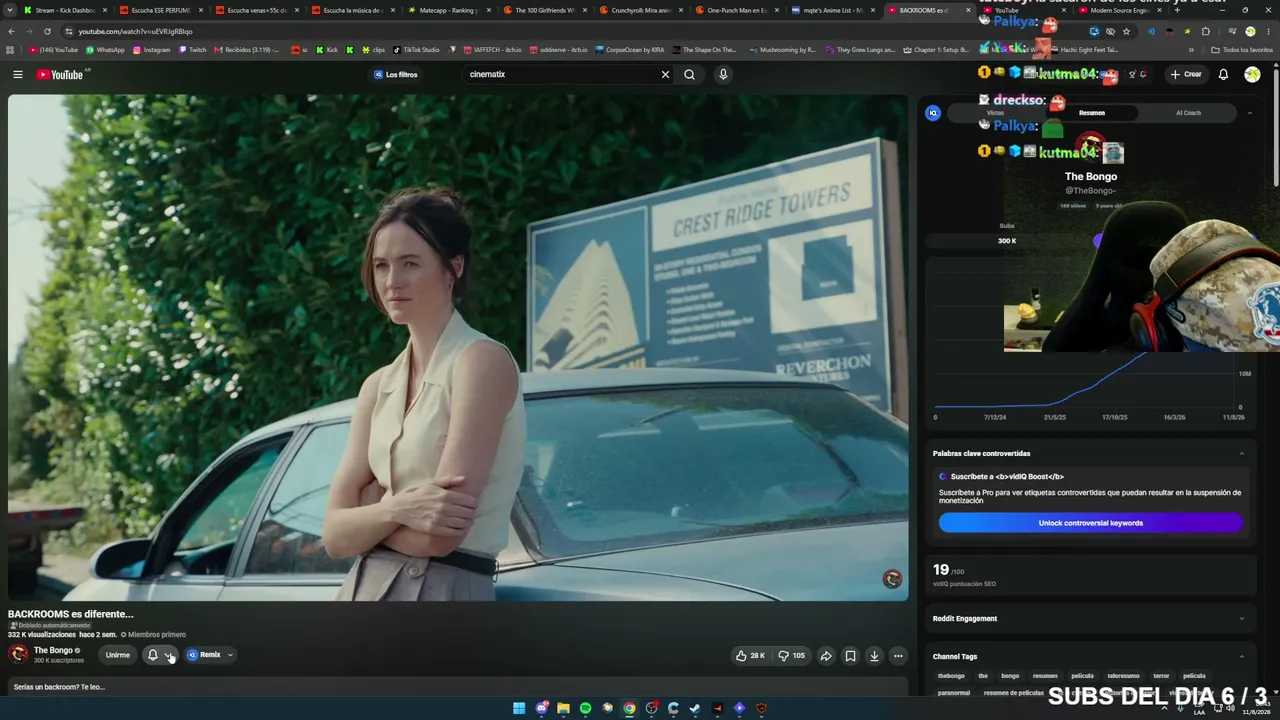Click the 'thebongo' channel tag

951,676
